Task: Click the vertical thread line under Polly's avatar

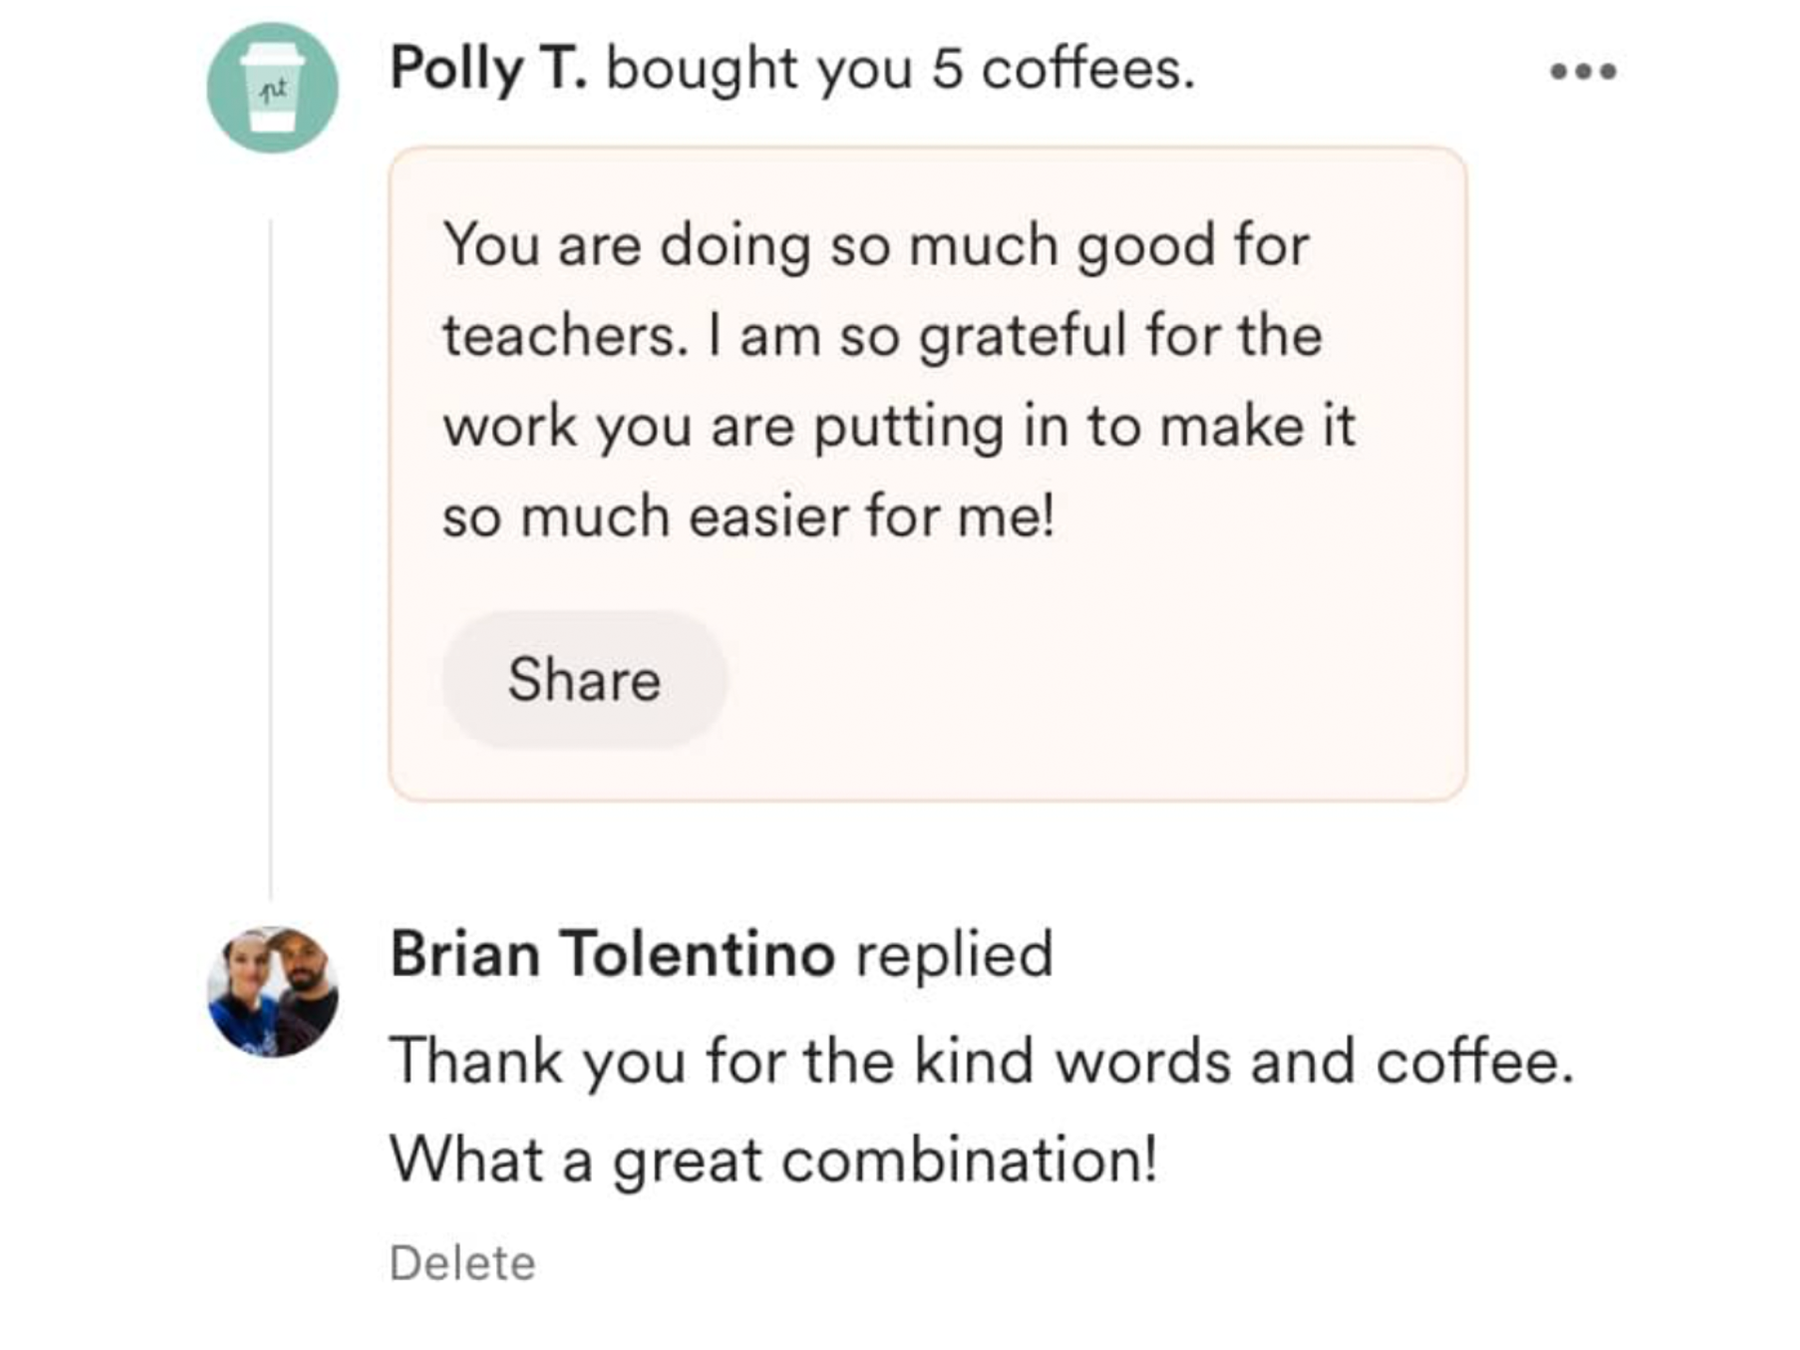Action: [270, 560]
